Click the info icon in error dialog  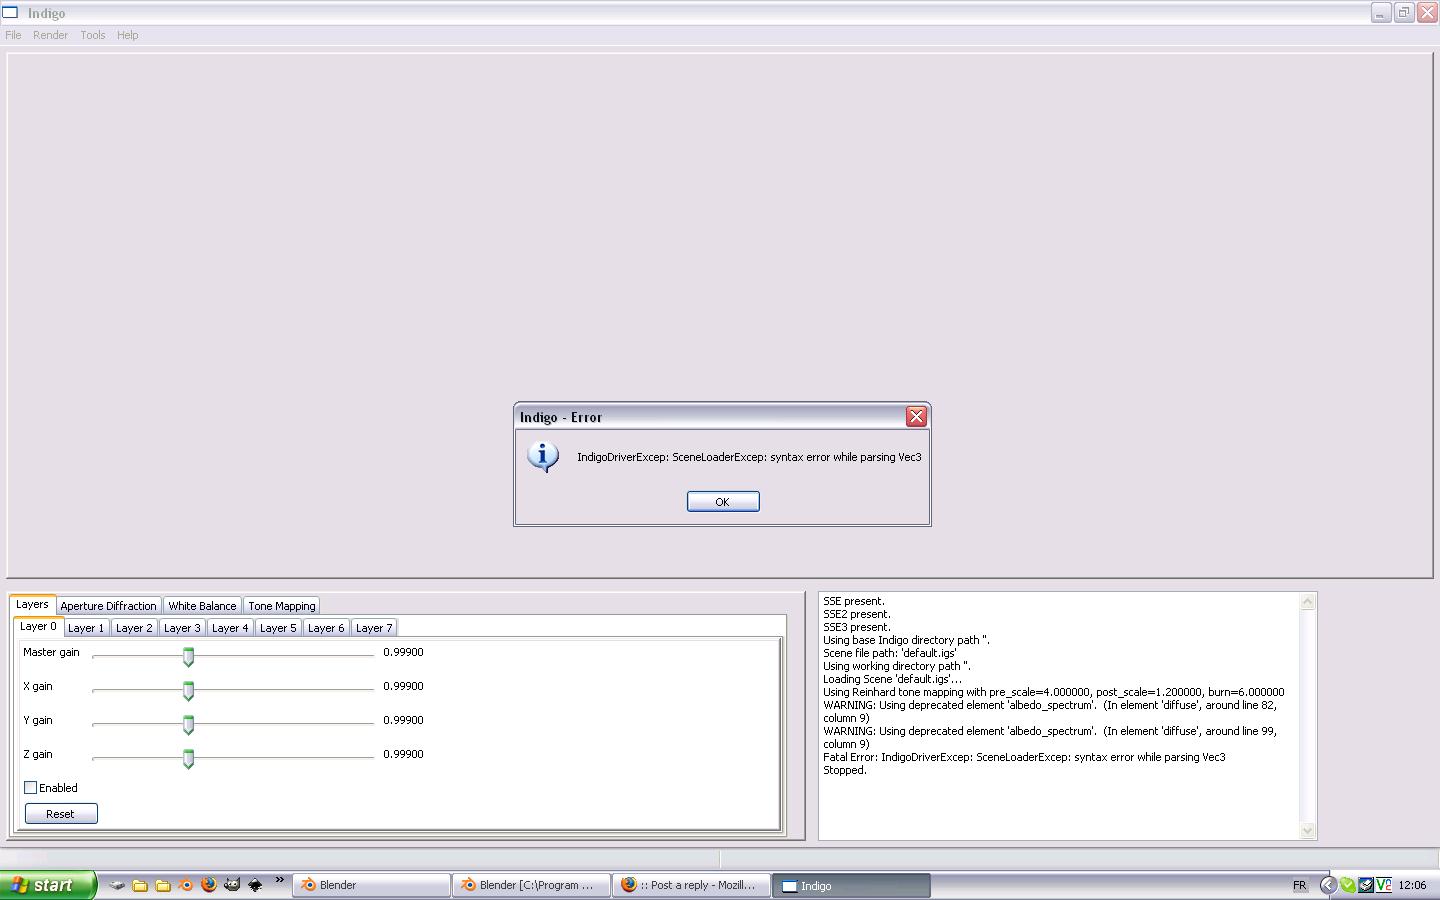coord(543,457)
